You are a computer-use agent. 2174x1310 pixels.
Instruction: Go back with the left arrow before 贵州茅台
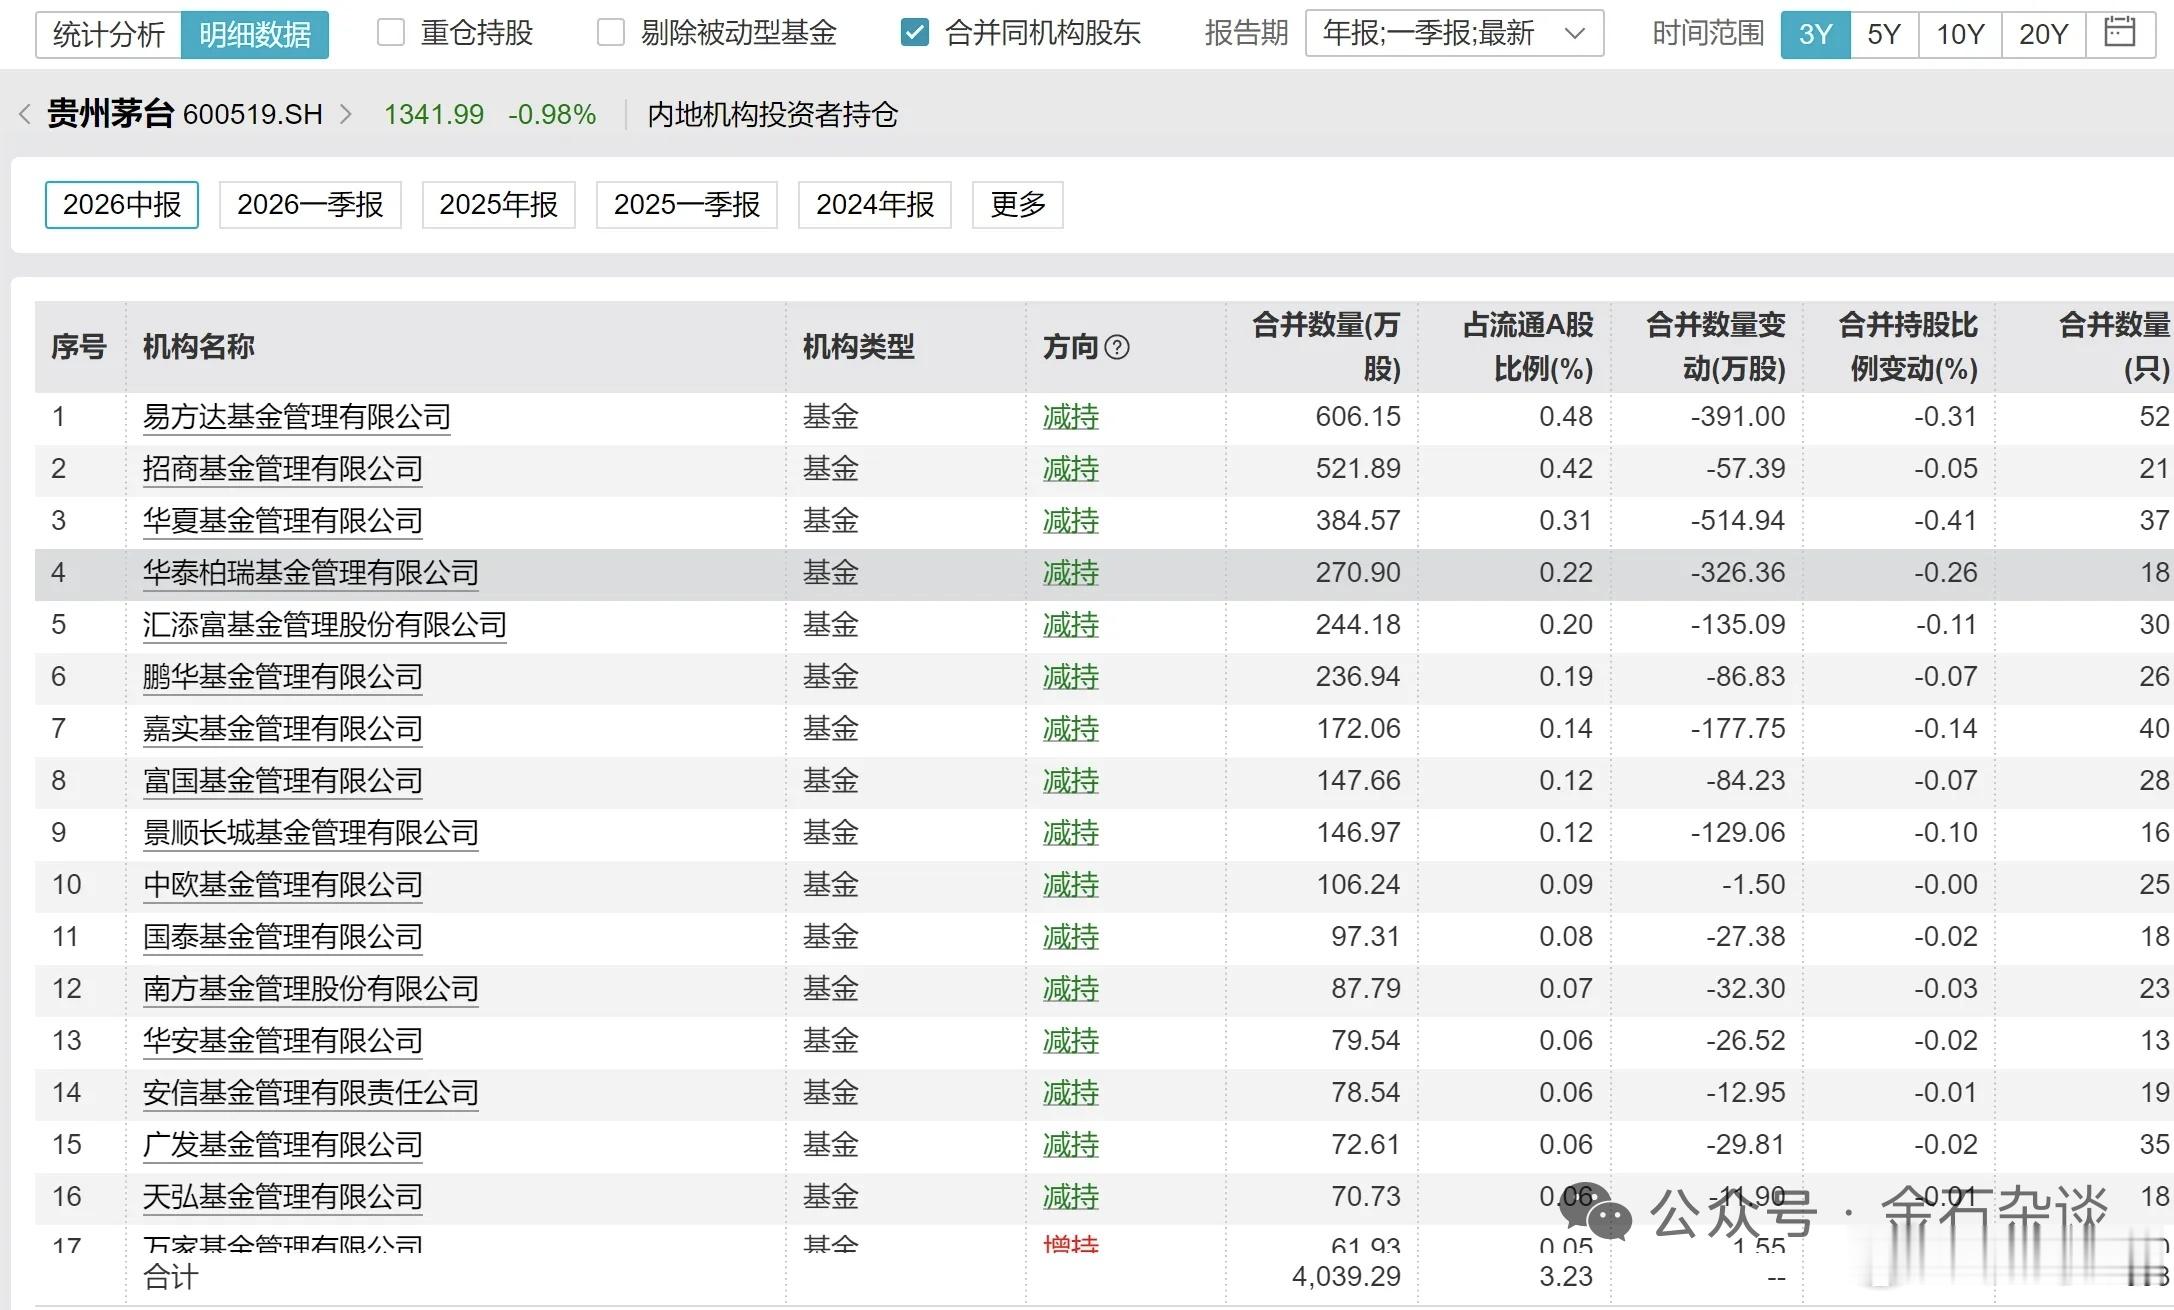25,114
